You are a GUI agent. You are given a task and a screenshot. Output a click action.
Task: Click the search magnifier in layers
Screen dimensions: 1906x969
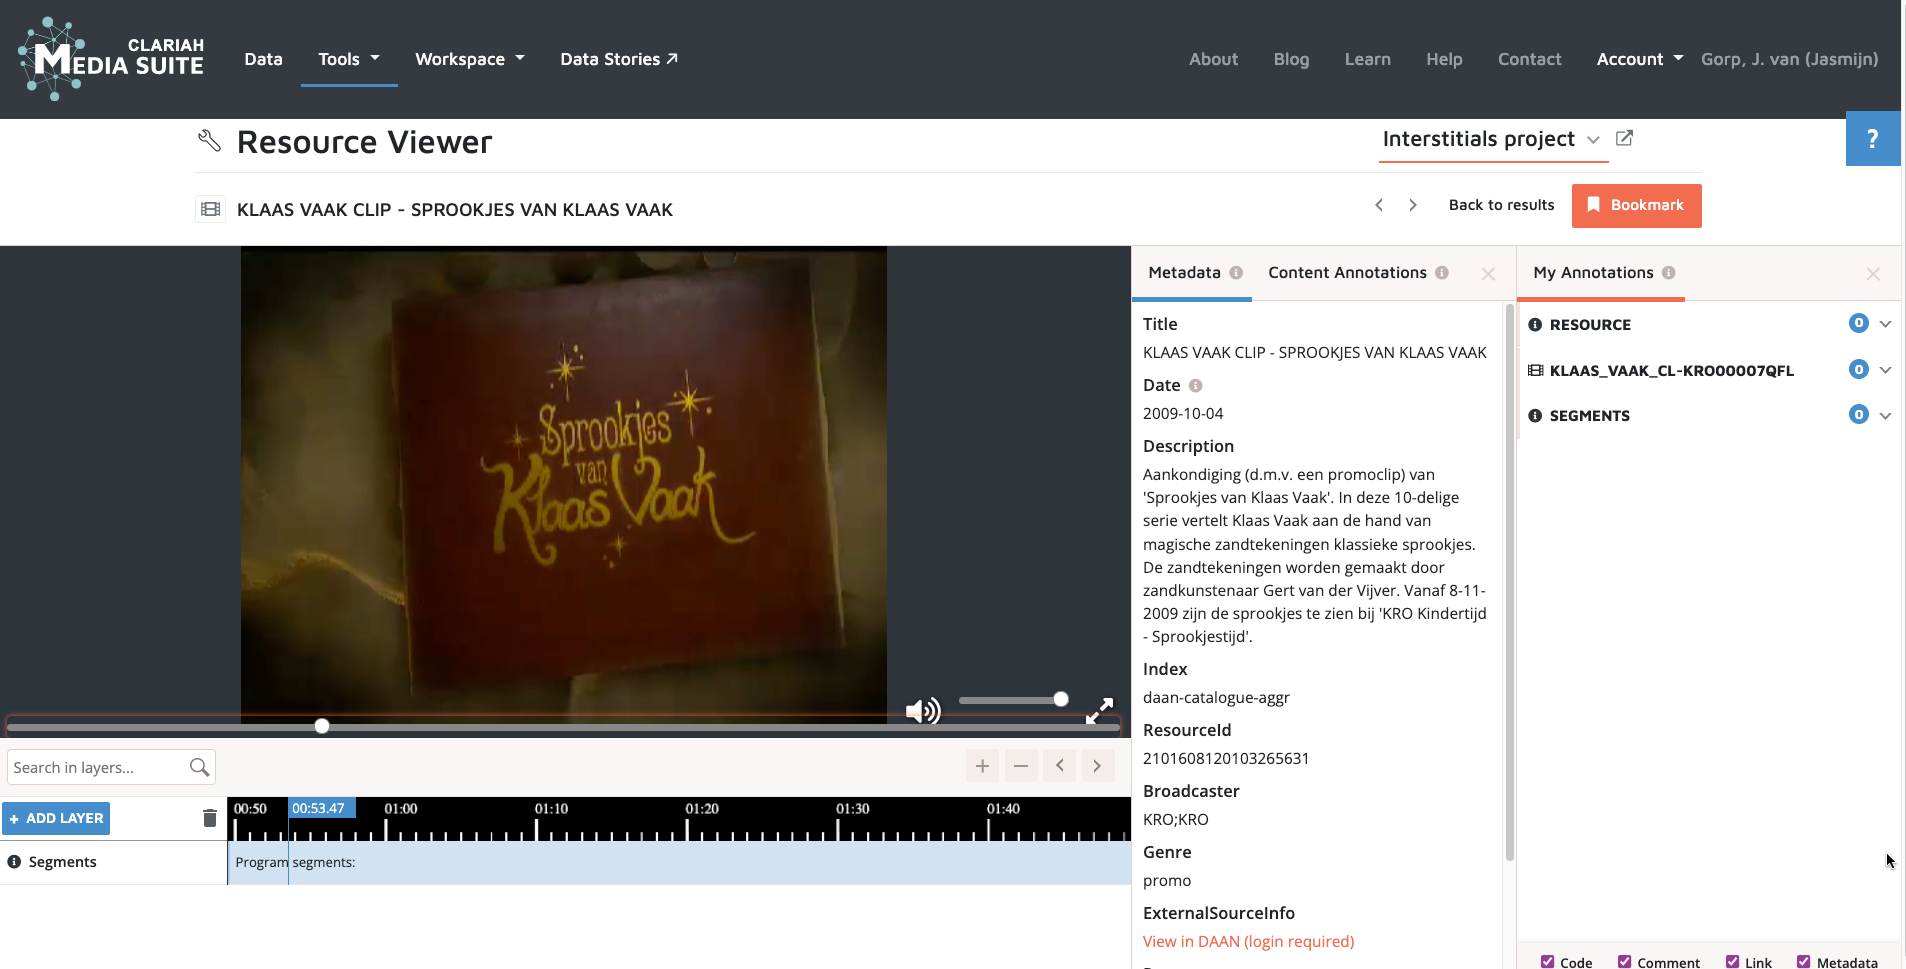(x=199, y=767)
